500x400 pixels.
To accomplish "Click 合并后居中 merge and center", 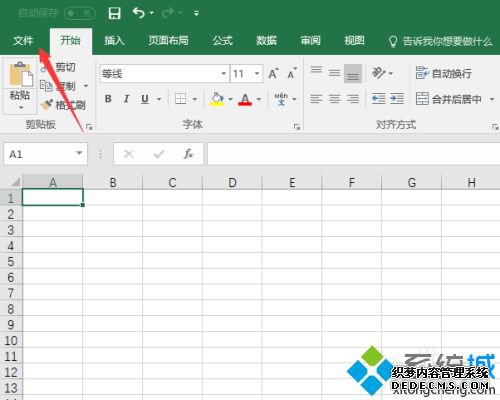I will pyautogui.click(x=449, y=99).
